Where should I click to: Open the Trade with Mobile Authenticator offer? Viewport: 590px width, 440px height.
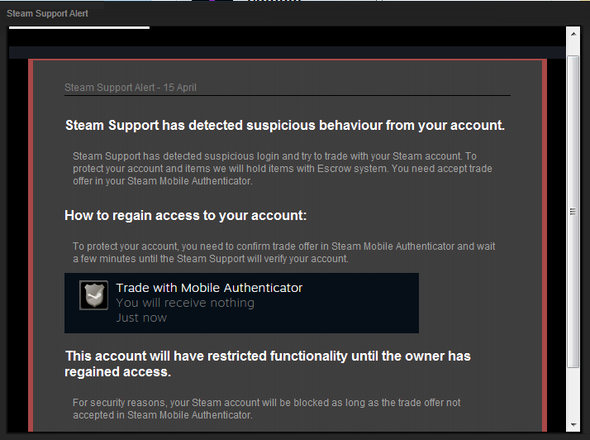pyautogui.click(x=242, y=303)
